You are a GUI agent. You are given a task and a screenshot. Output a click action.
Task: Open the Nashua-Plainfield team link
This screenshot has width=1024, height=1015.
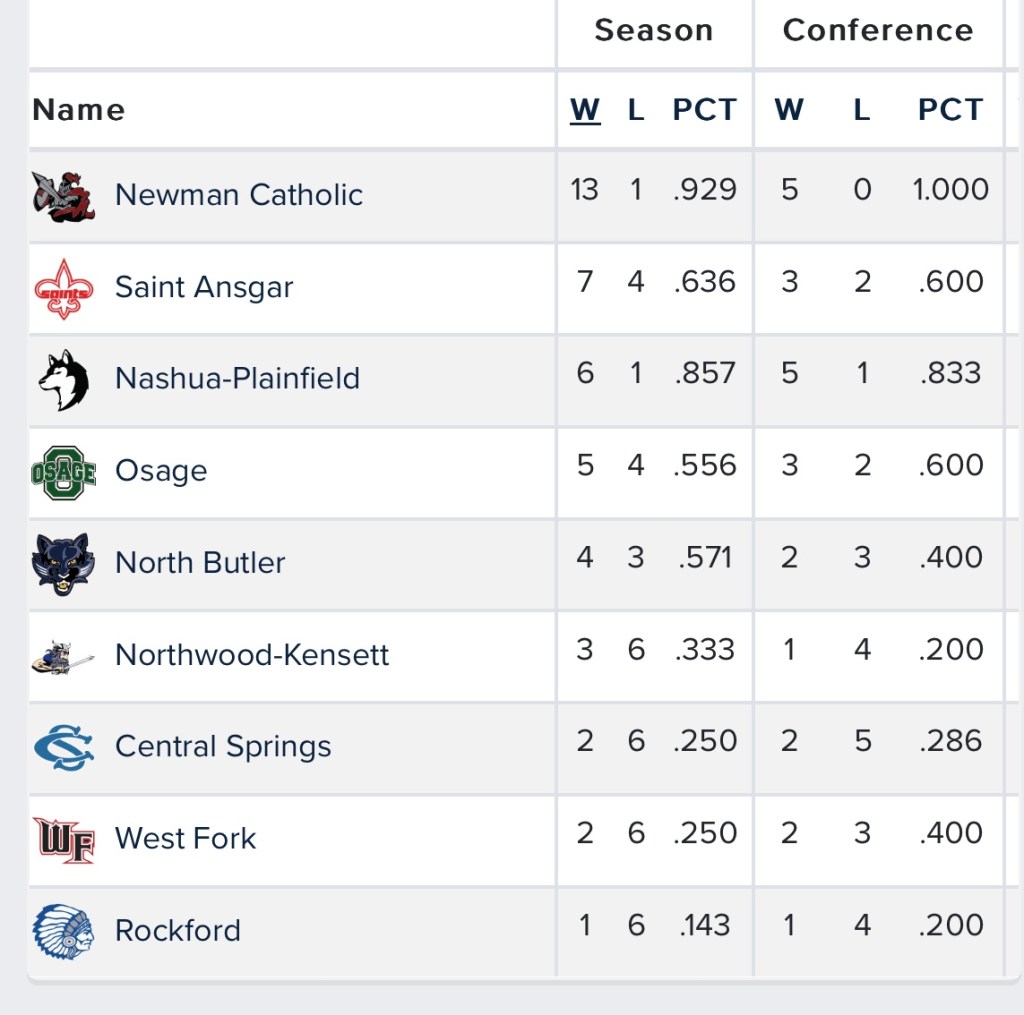[237, 379]
